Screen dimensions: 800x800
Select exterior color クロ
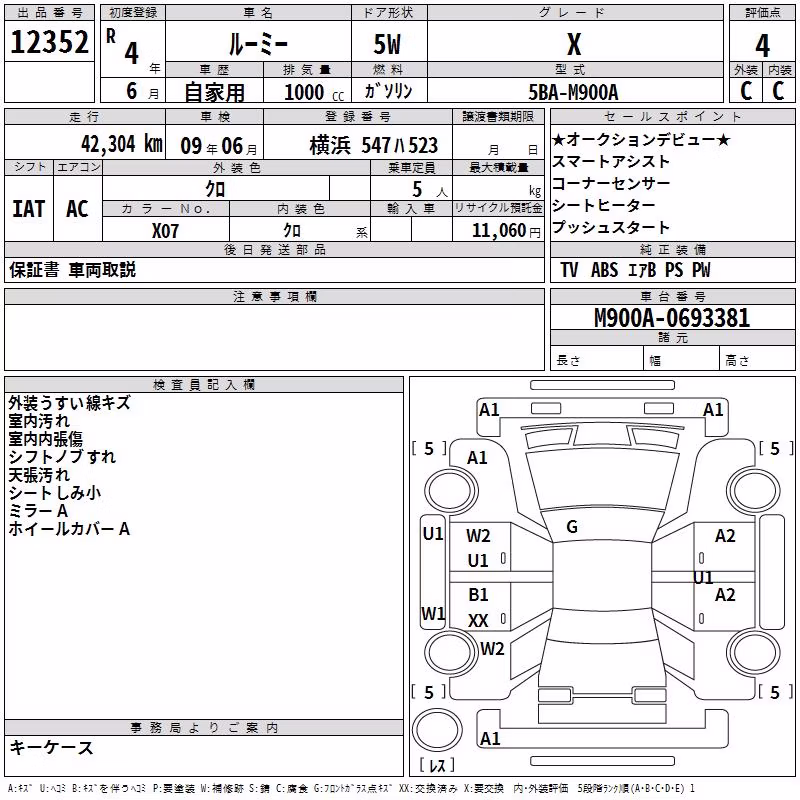pos(215,189)
